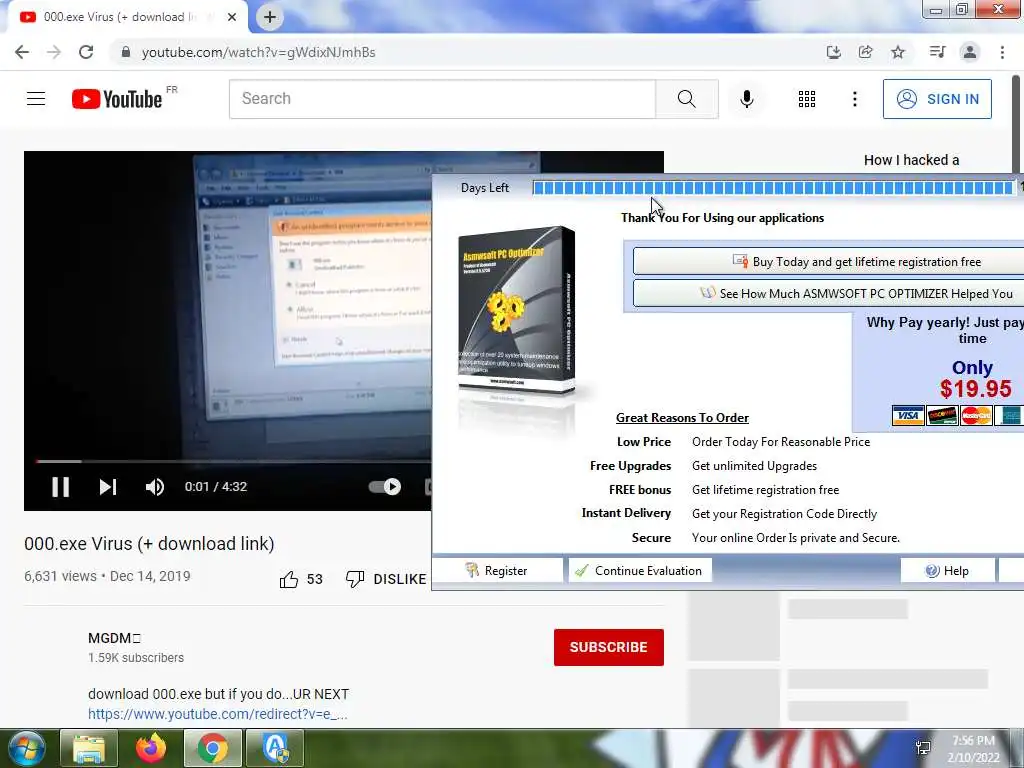
Task: Go to YouTube home via logo
Action: tap(117, 99)
